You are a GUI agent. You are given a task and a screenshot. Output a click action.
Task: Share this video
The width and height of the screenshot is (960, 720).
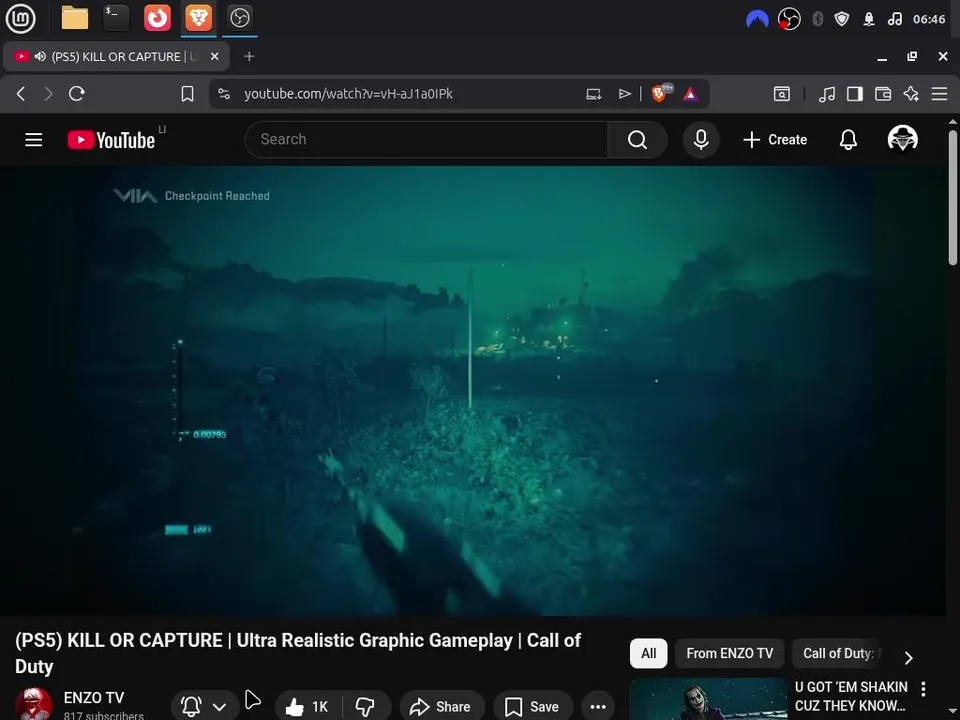441,707
